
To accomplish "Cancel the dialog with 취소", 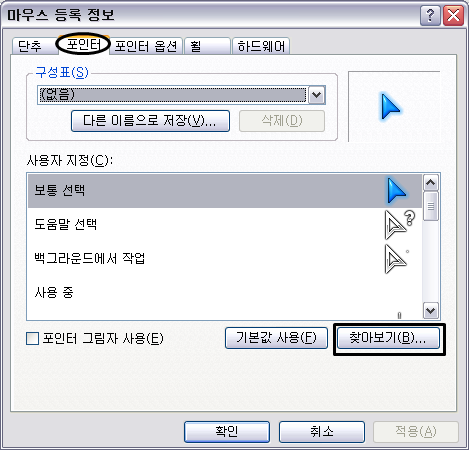I will coord(322,432).
